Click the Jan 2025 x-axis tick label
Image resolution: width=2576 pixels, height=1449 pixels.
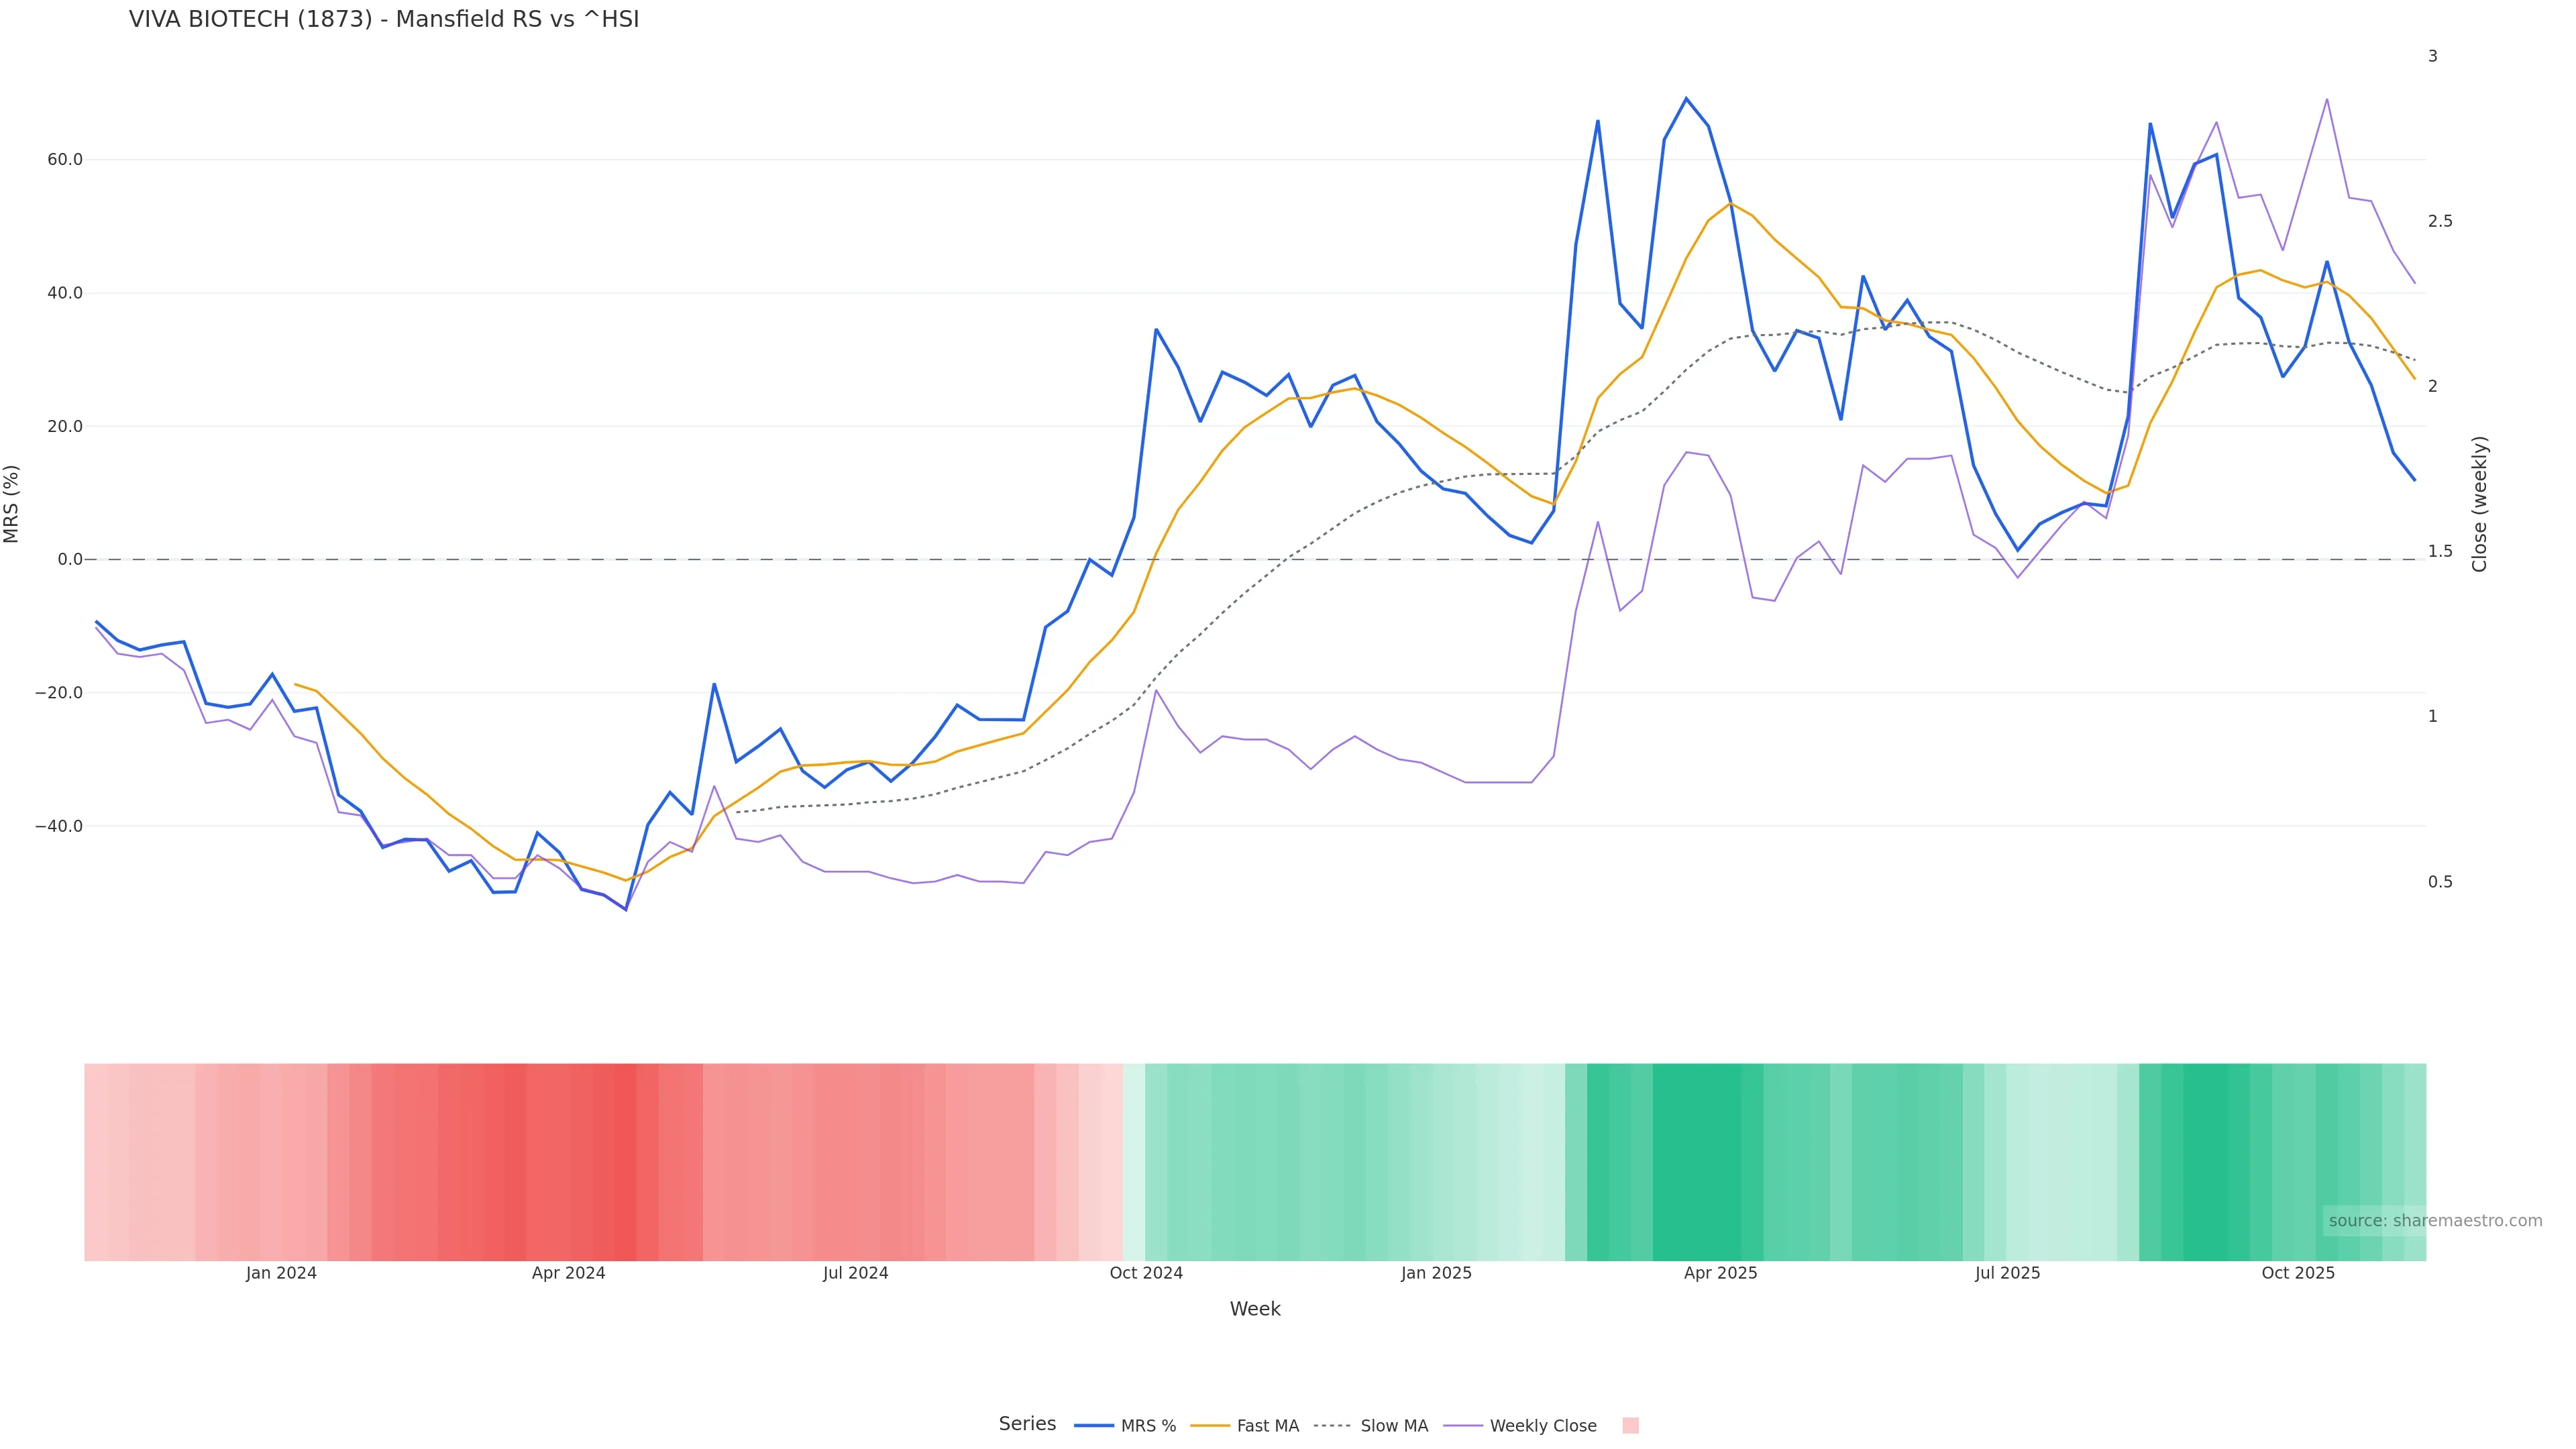1436,1273
